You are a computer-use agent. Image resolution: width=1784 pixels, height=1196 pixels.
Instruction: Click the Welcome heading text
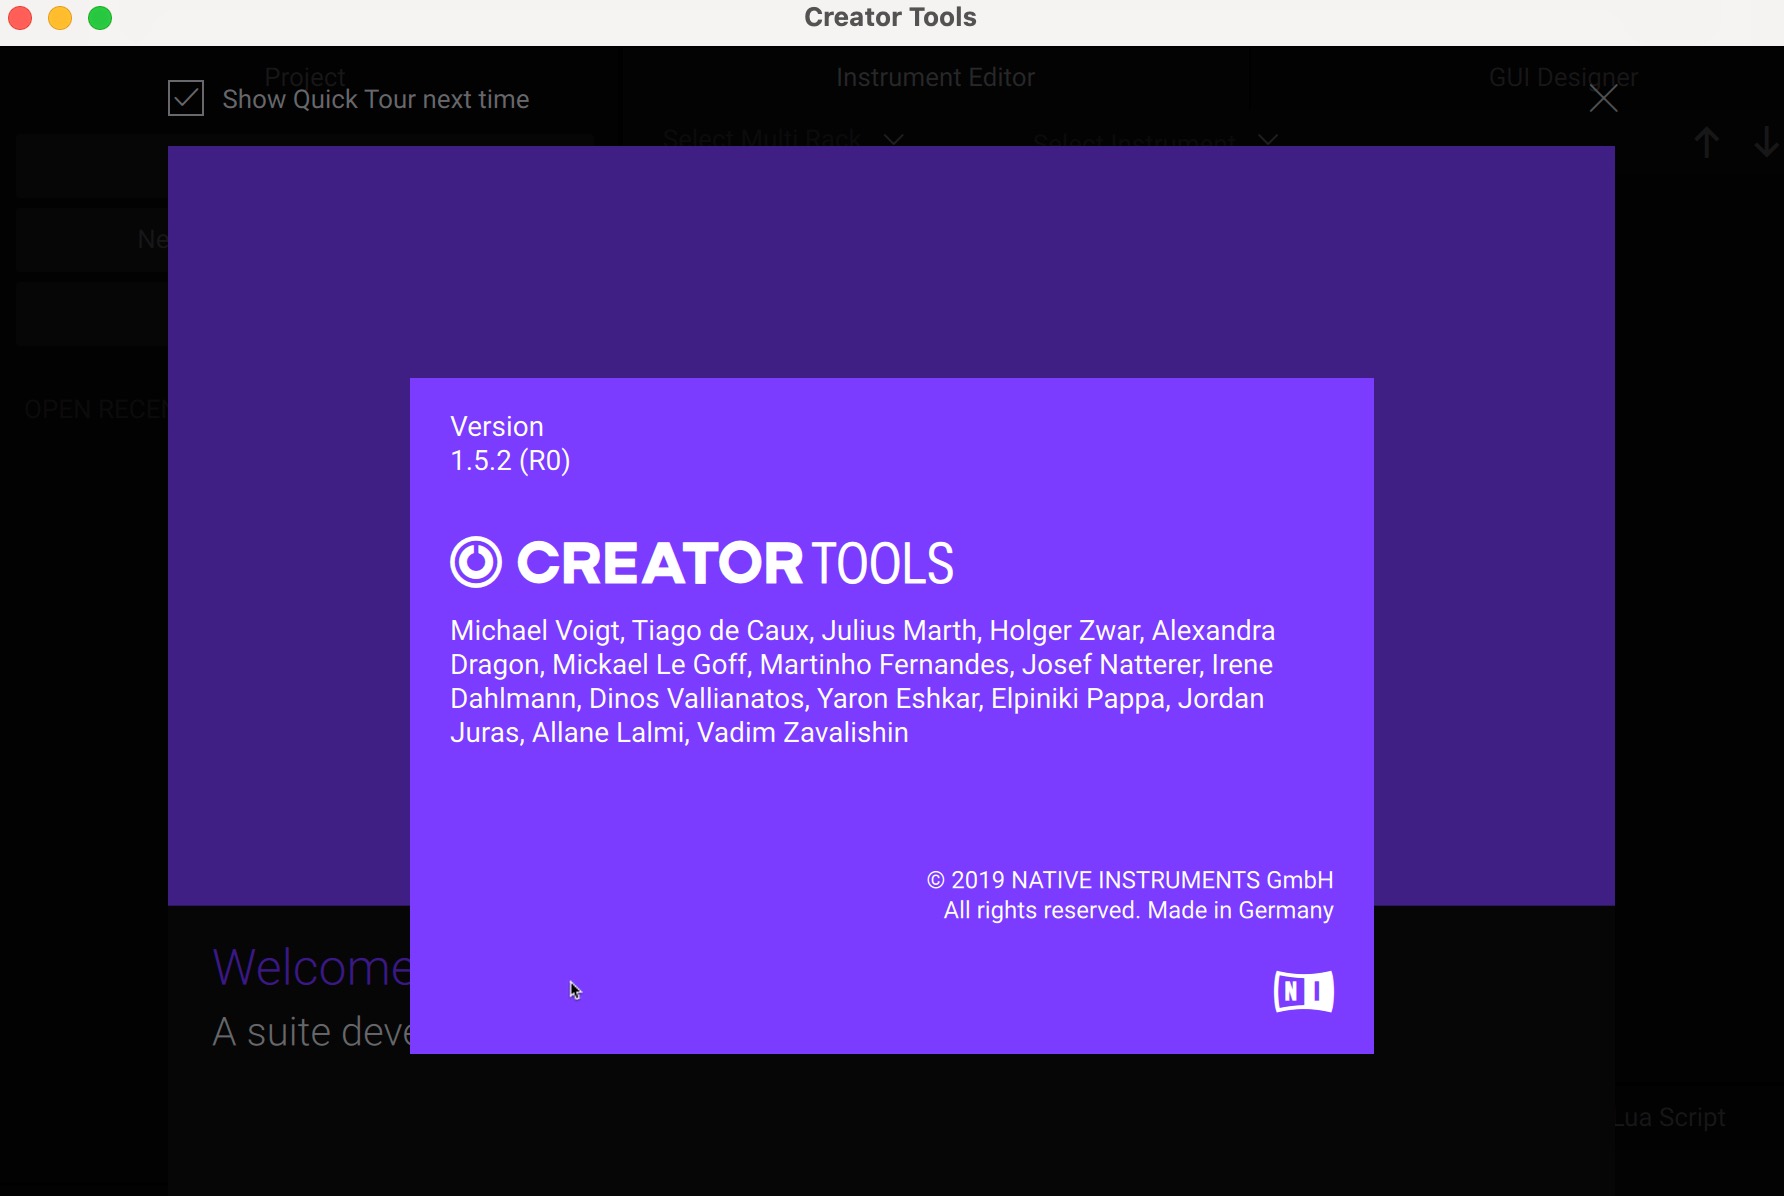coord(311,967)
